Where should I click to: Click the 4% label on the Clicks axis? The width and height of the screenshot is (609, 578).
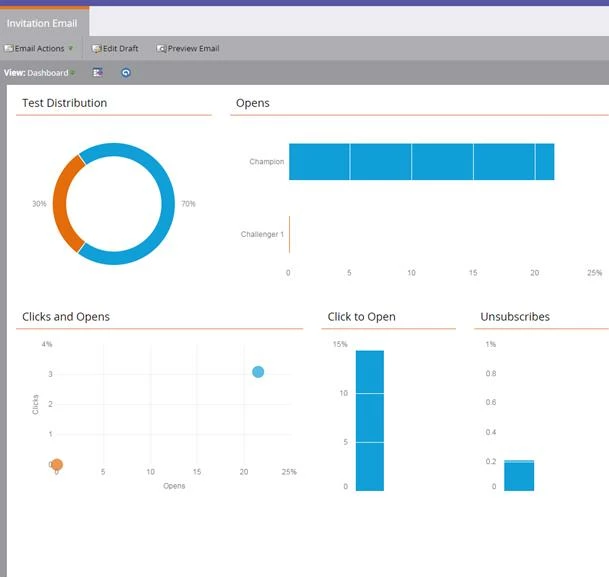(47, 344)
